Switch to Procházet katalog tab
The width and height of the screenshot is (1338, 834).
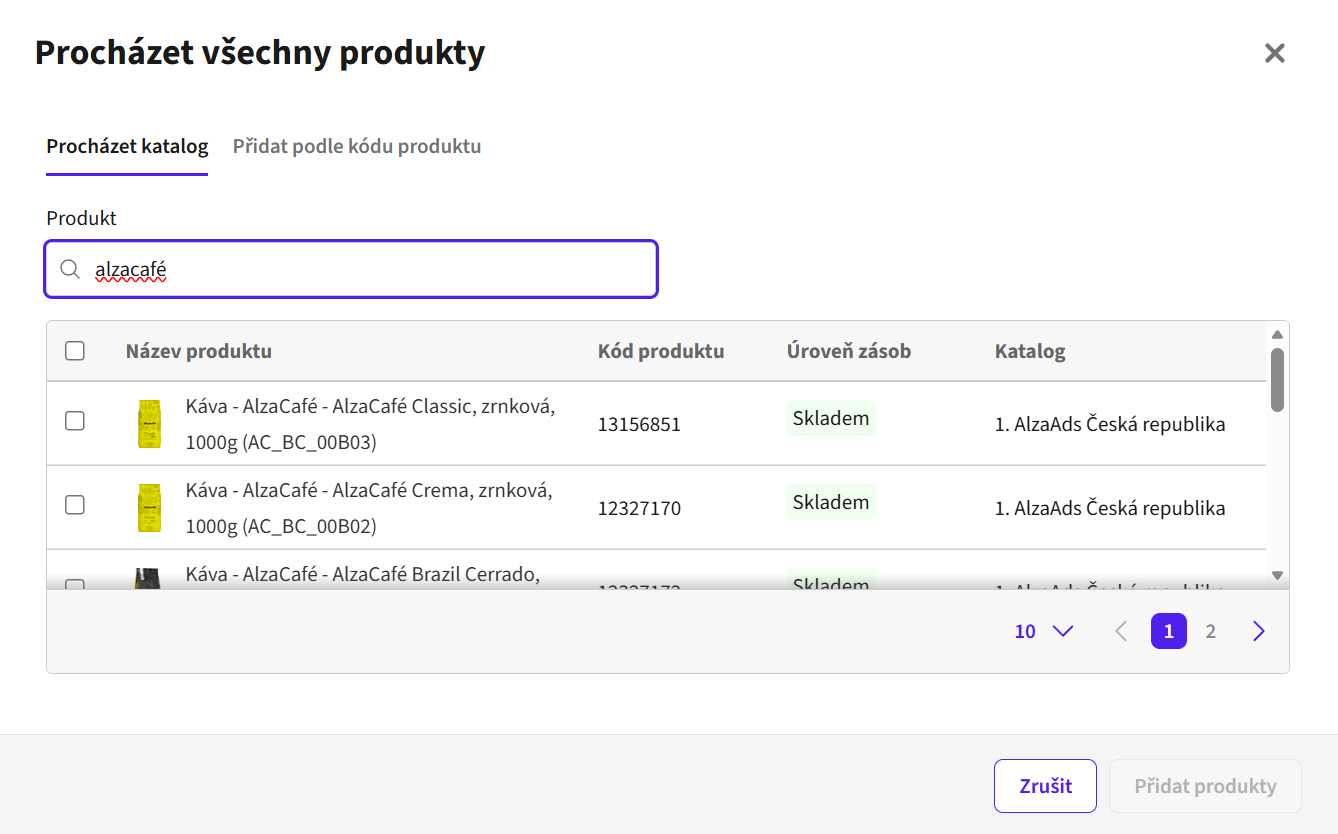tap(127, 146)
